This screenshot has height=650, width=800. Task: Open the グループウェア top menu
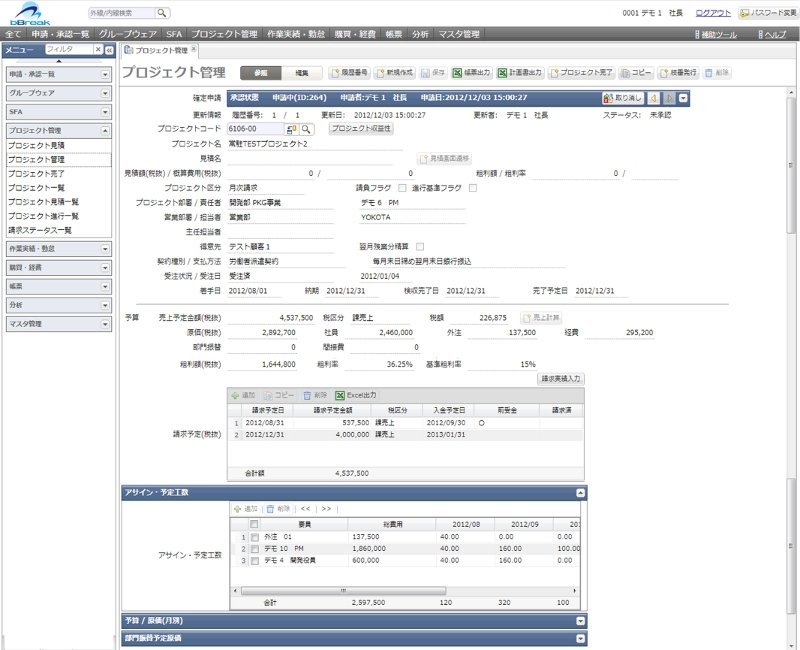pos(128,34)
